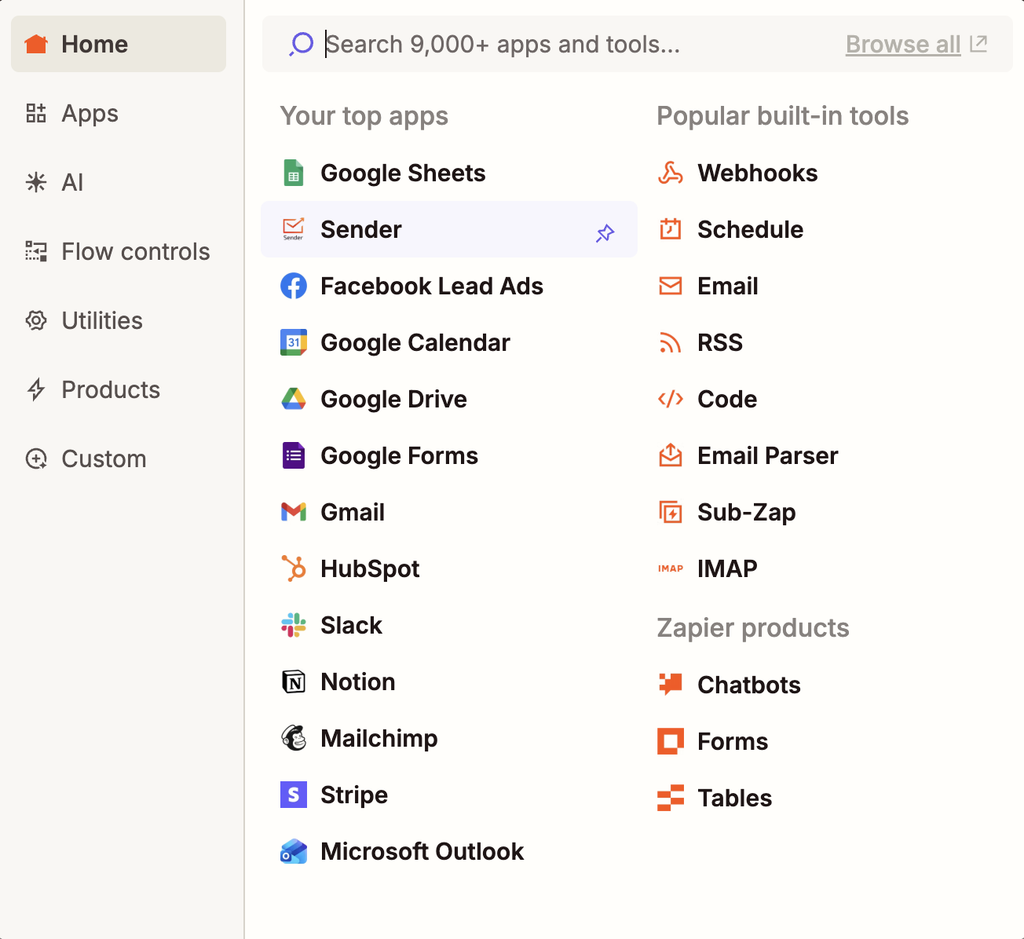The image size is (1024, 939).
Task: Click Browse all link
Action: [x=903, y=44]
